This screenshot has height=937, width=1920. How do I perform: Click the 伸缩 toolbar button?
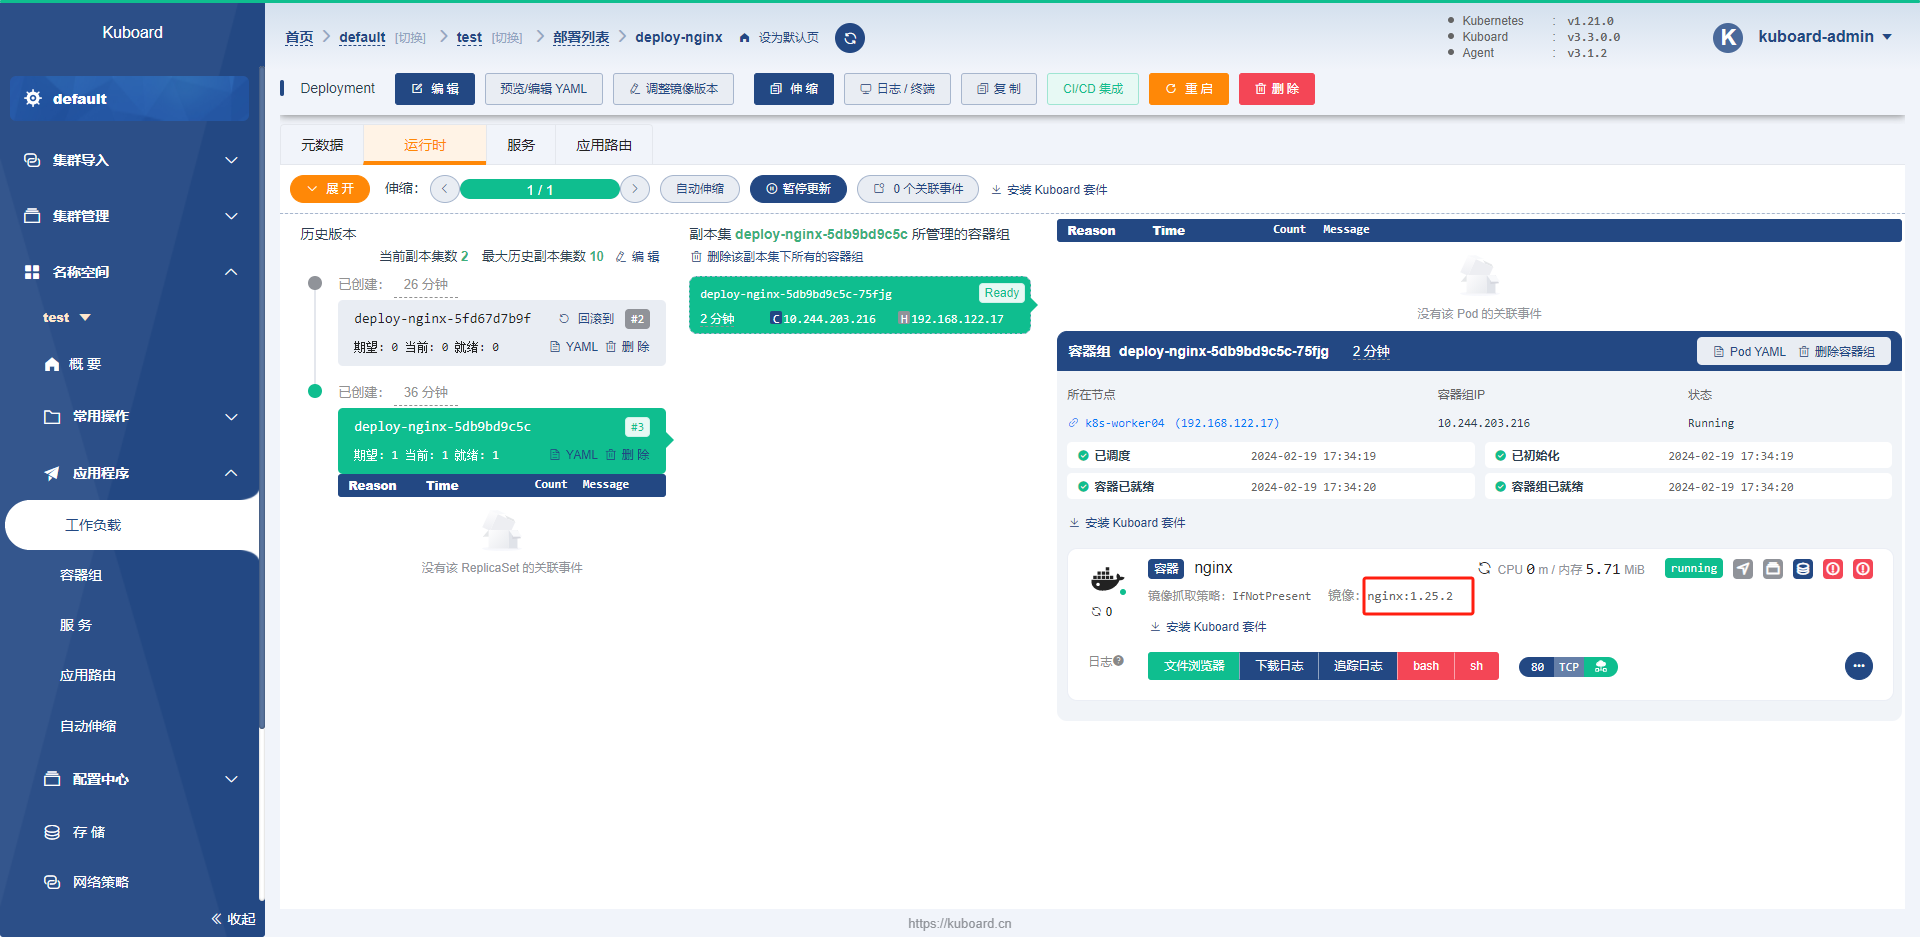pos(794,89)
